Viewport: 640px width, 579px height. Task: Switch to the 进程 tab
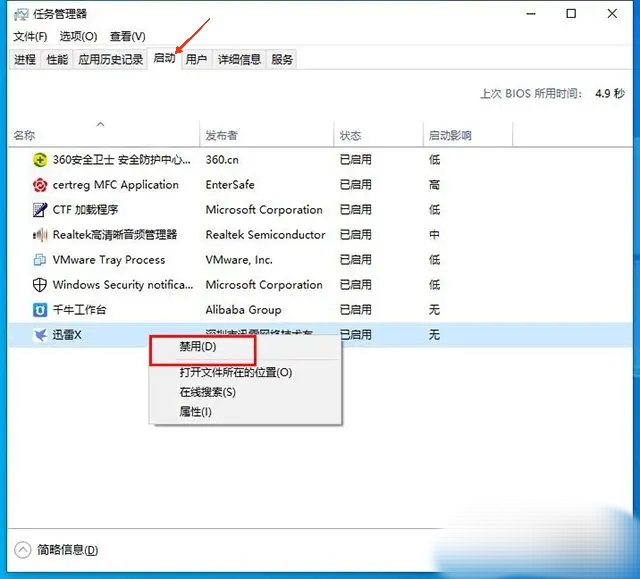pos(24,60)
